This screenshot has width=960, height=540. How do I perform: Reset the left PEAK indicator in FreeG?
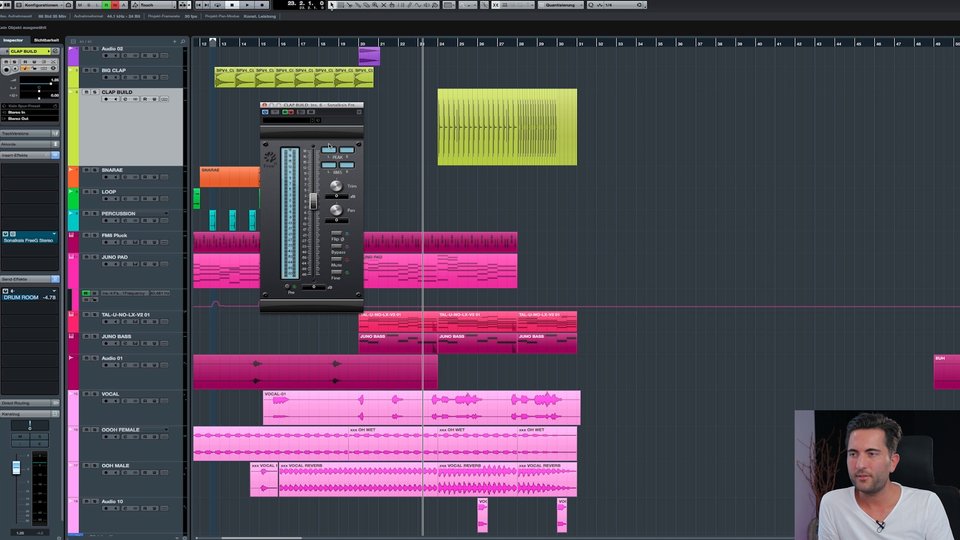click(x=329, y=150)
